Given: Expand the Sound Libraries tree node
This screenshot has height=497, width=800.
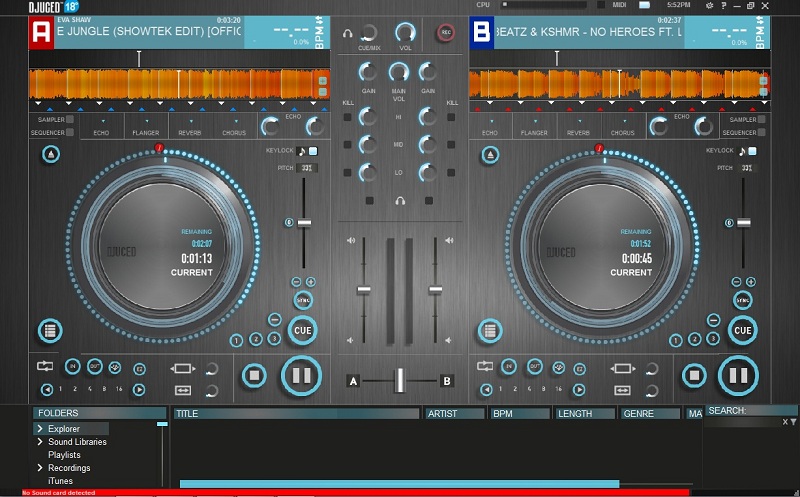Looking at the screenshot, I should click(40, 442).
